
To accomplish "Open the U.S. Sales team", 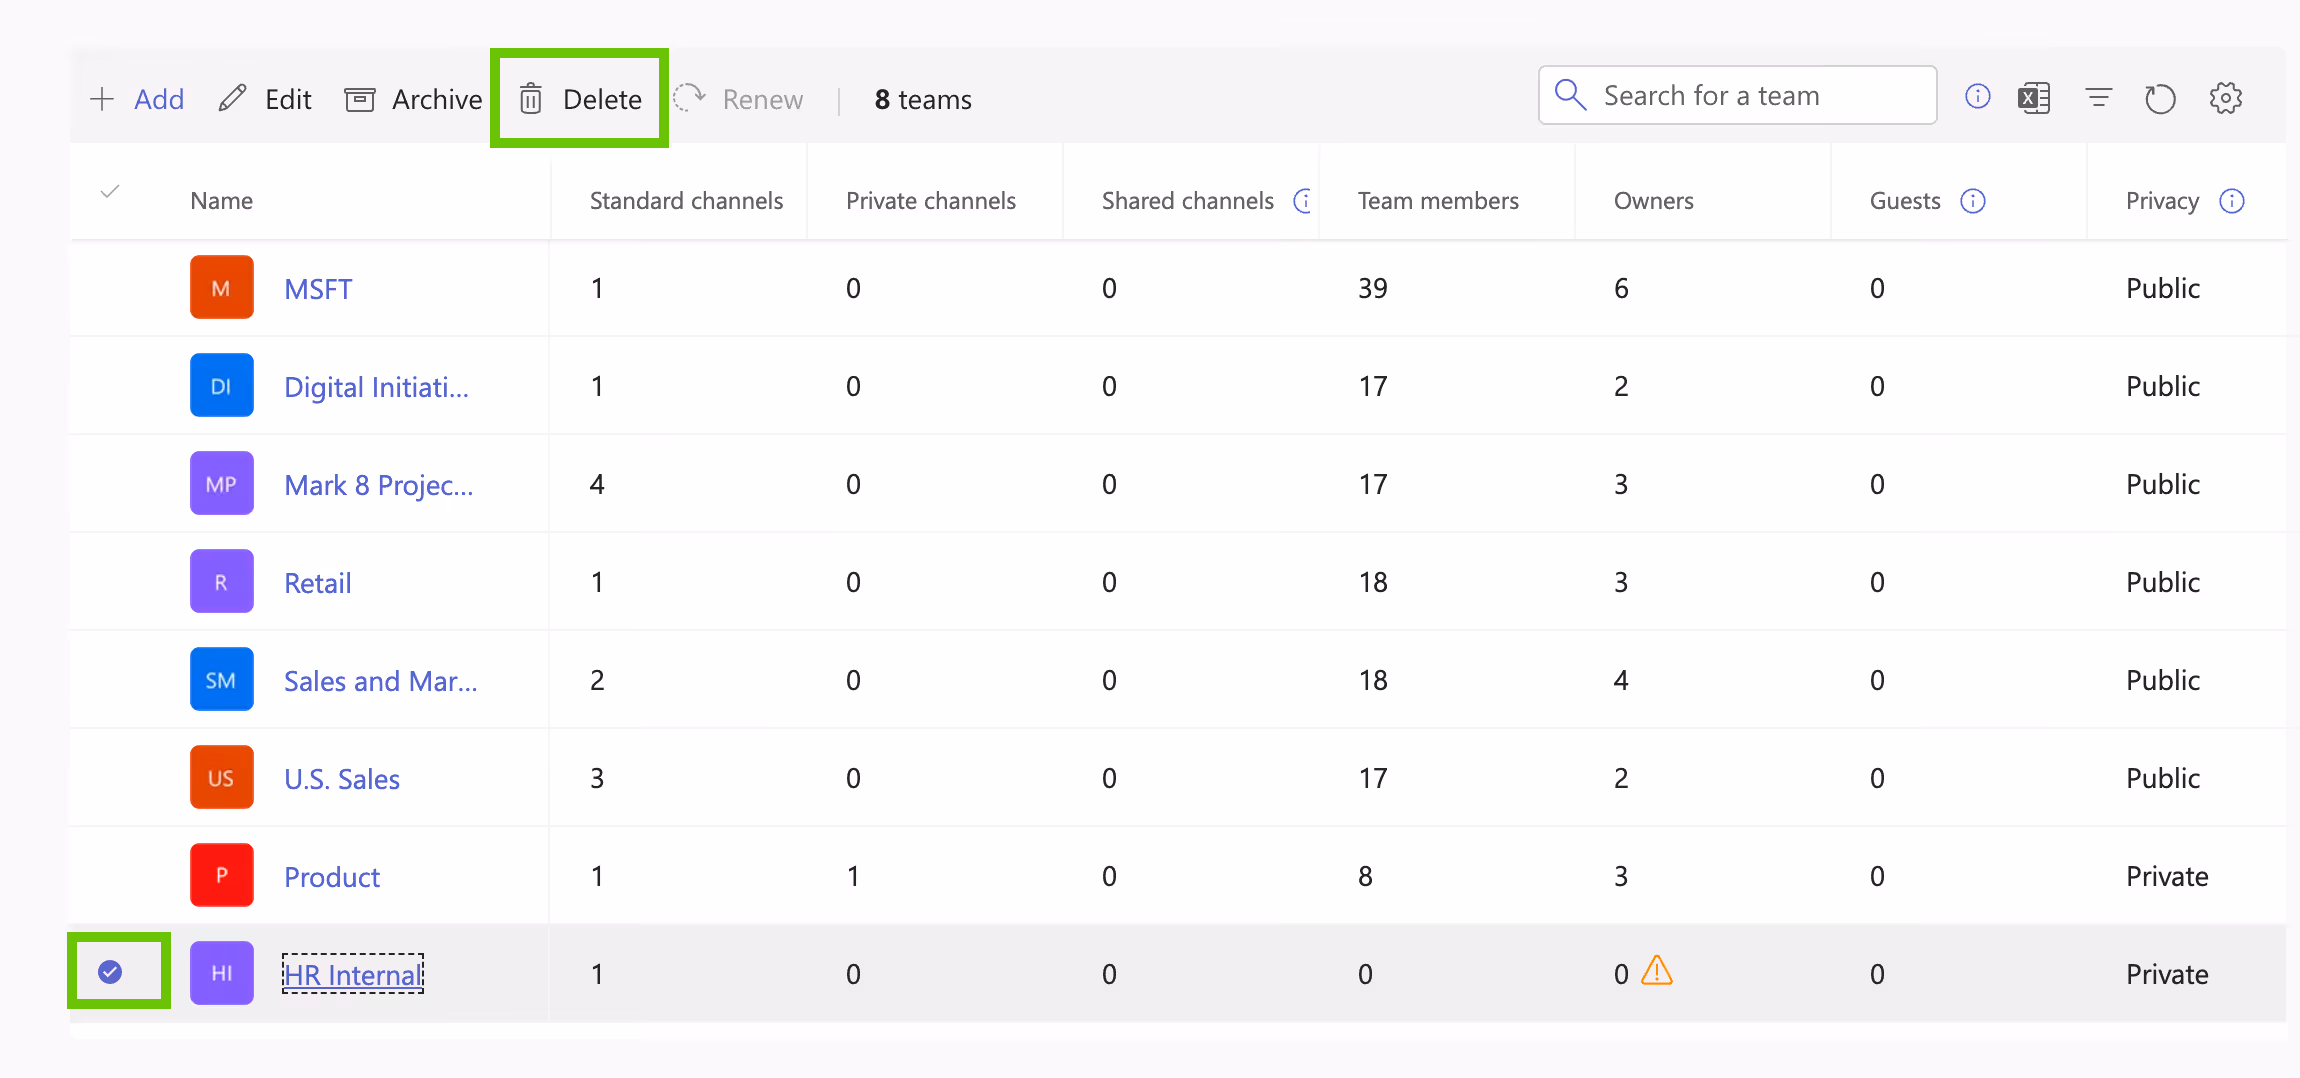I will tap(342, 779).
